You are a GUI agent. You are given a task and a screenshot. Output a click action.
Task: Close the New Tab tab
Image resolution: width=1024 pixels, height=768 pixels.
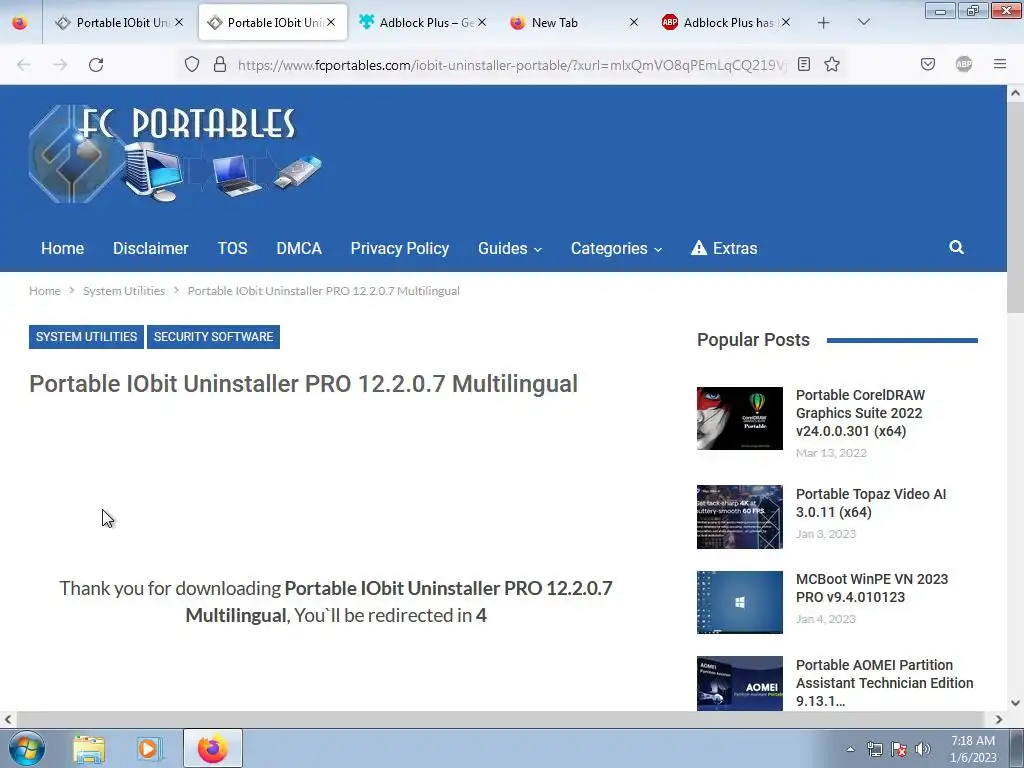pos(633,22)
